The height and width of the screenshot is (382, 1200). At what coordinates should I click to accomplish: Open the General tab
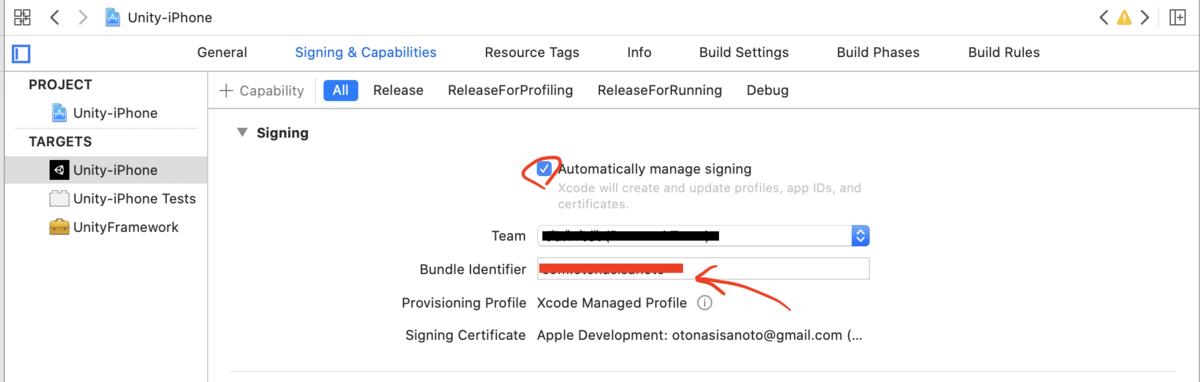[x=222, y=52]
